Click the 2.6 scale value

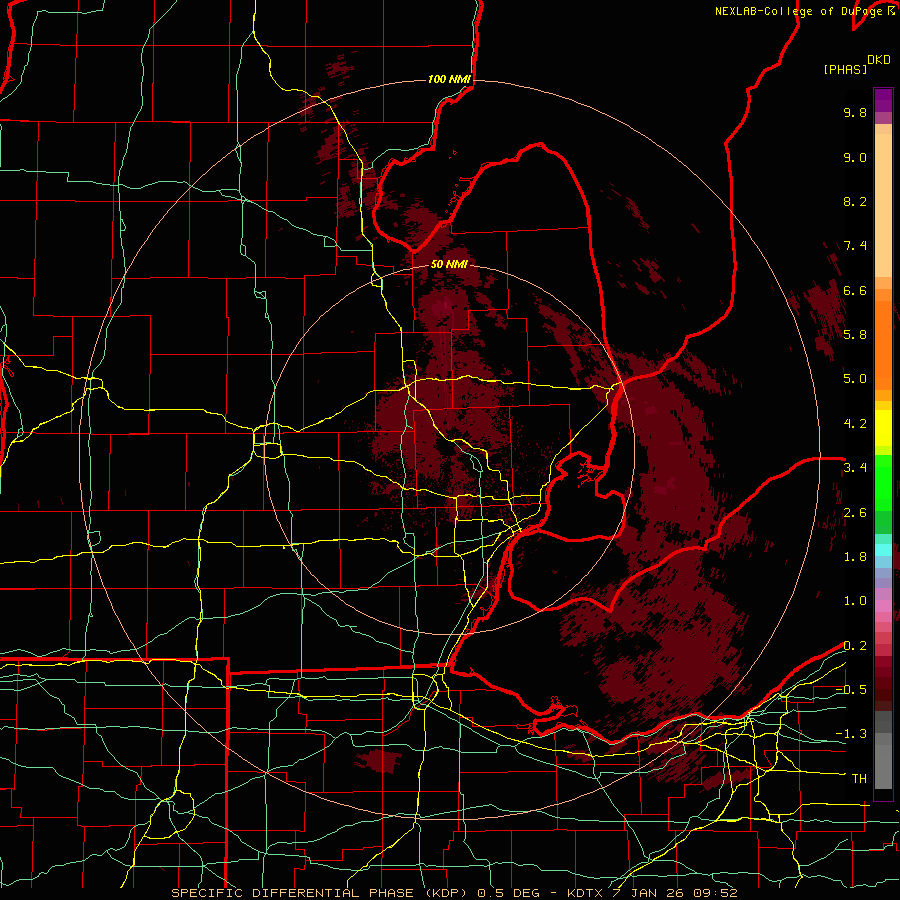[855, 513]
